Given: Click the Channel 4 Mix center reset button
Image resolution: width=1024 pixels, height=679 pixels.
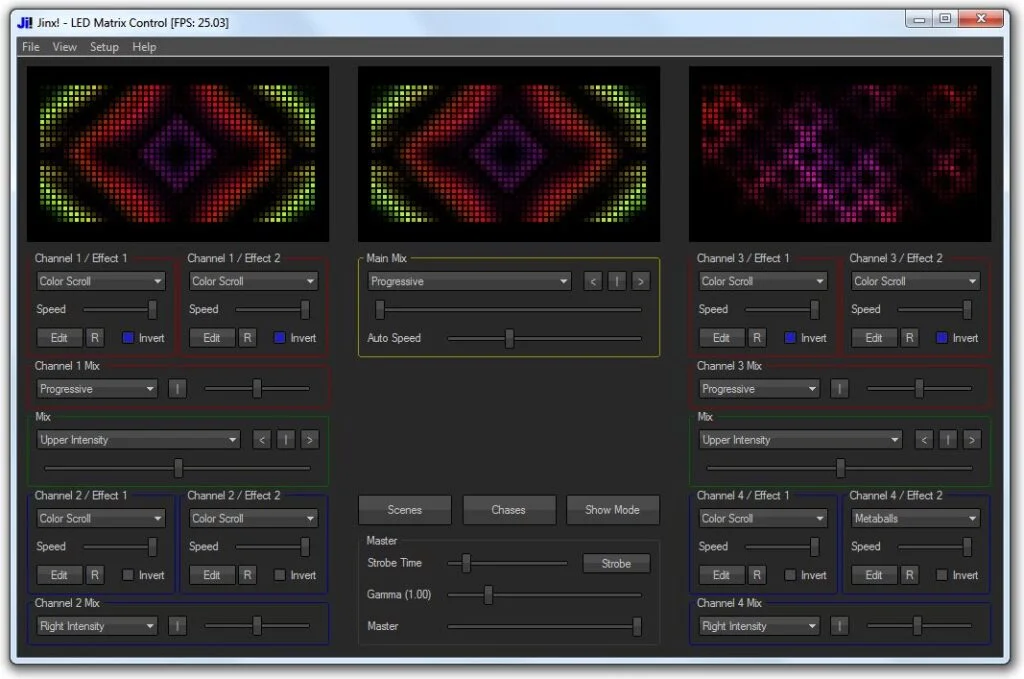Looking at the screenshot, I should pyautogui.click(x=839, y=626).
